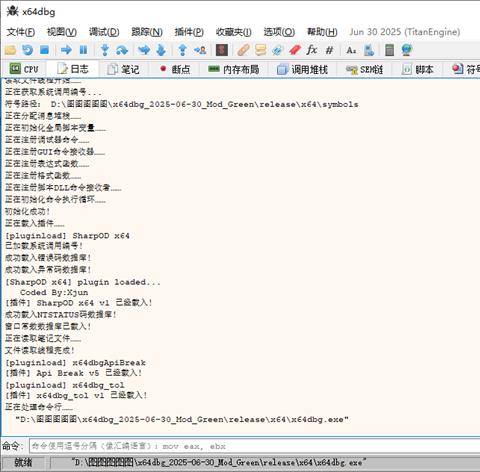Click log line '初始化成功!'
The image size is (480, 472).
coord(27,211)
